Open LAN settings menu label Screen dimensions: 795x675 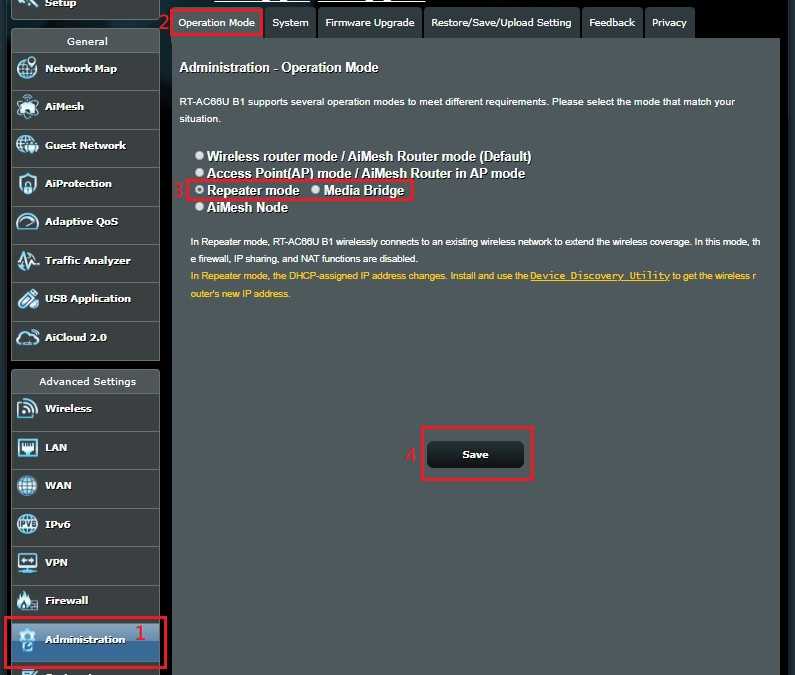(x=56, y=447)
